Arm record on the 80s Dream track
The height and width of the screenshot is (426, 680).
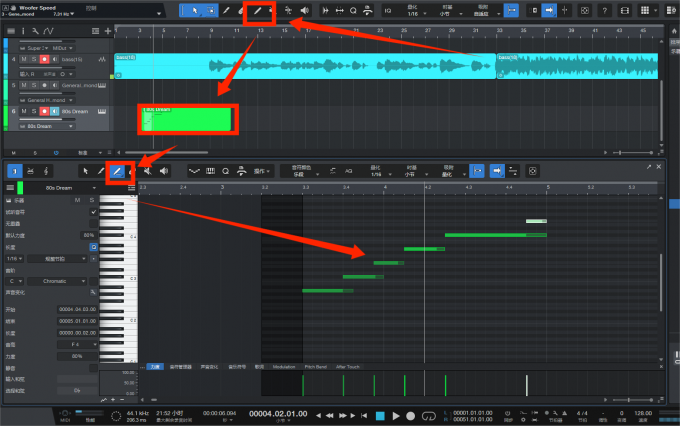pyautogui.click(x=45, y=112)
